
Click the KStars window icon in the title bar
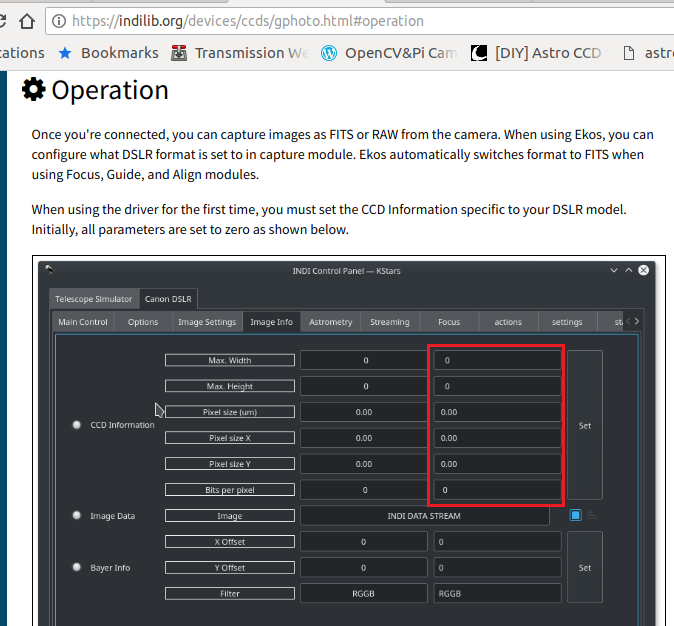coord(50,270)
